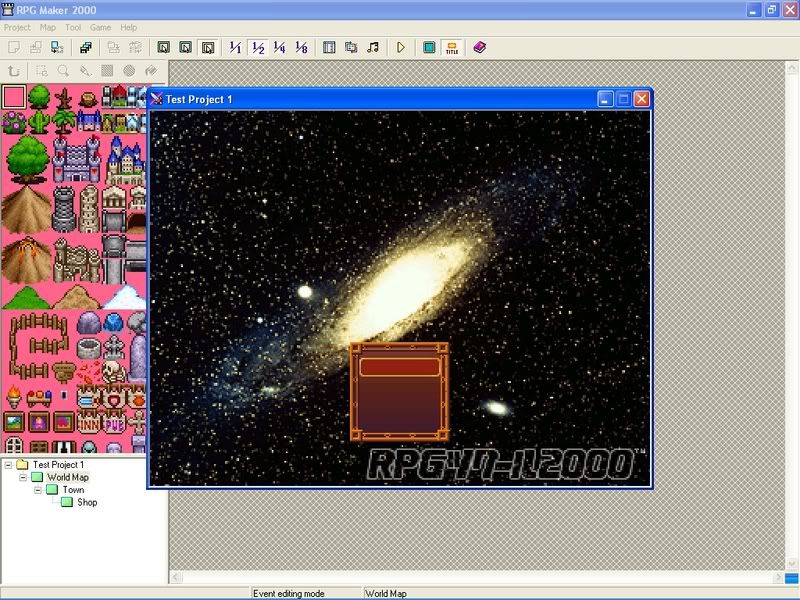Set map zoom scale to 1/1
This screenshot has width=800, height=600.
pos(235,47)
